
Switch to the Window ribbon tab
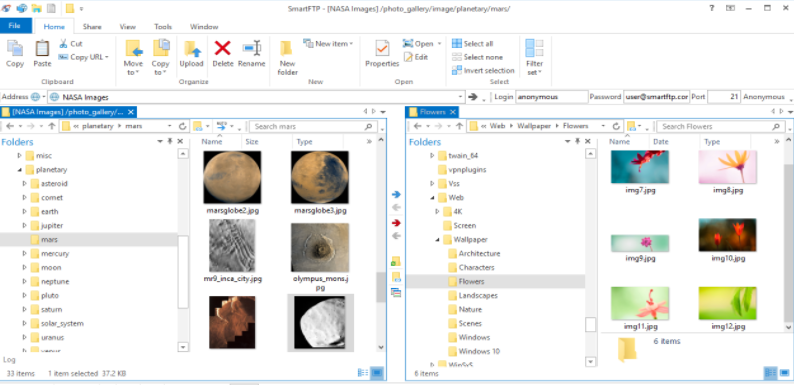[x=204, y=26]
